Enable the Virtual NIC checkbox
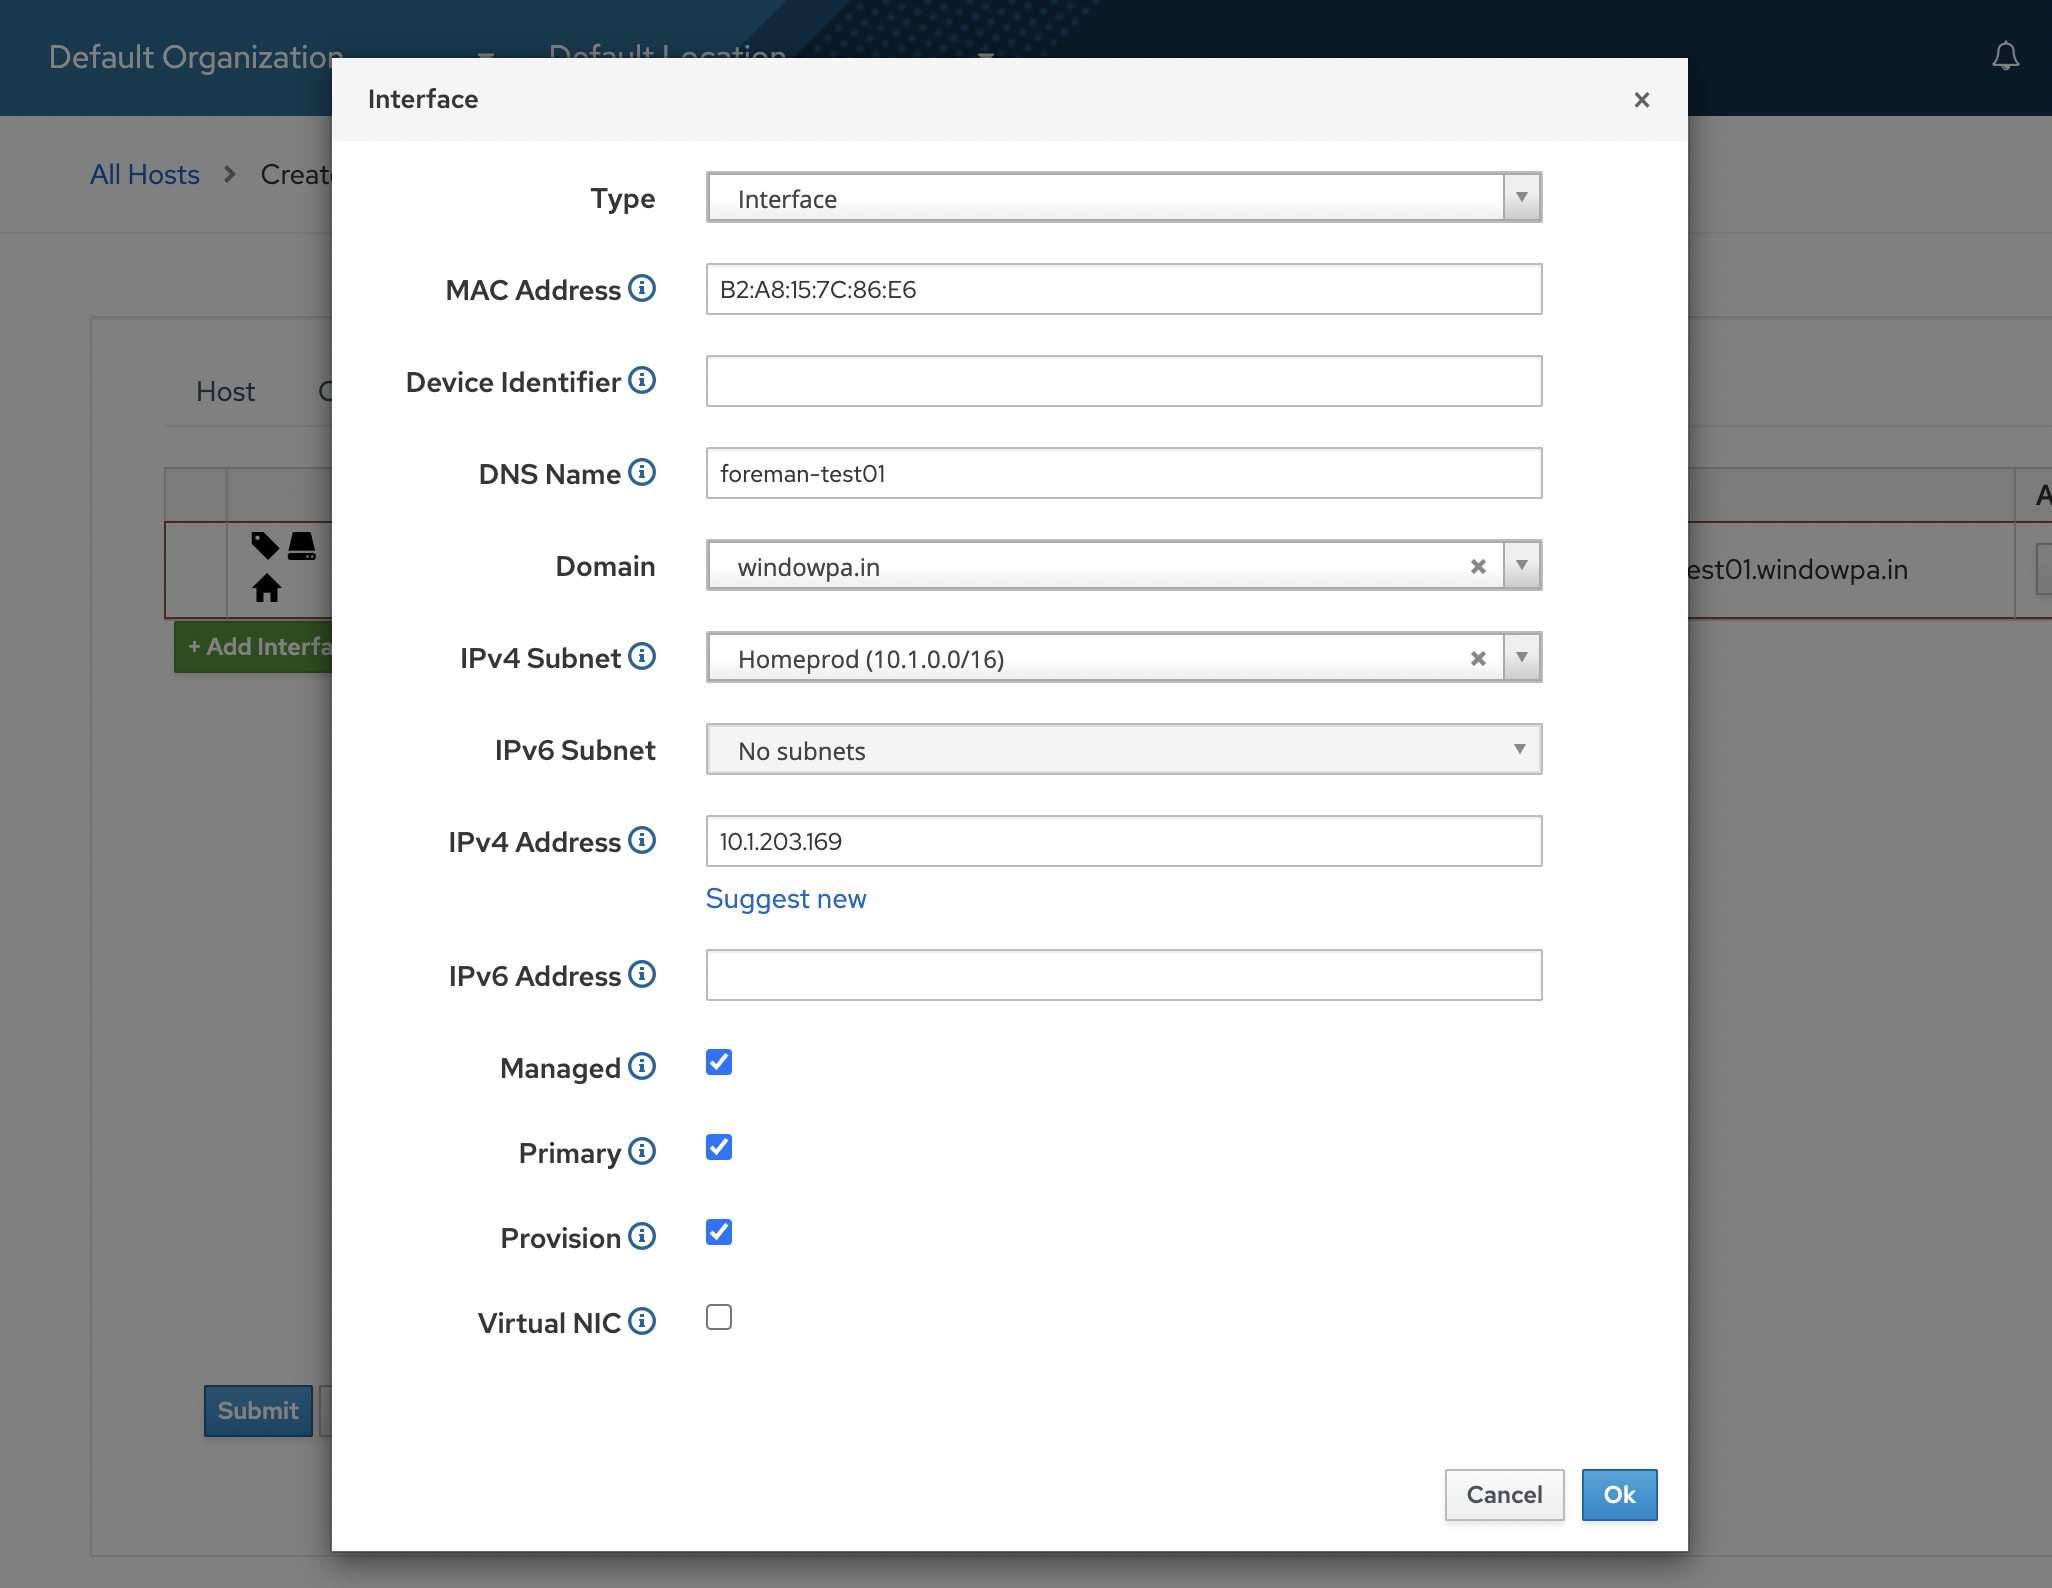Screen dimensions: 2052x1588 tap(719, 1317)
